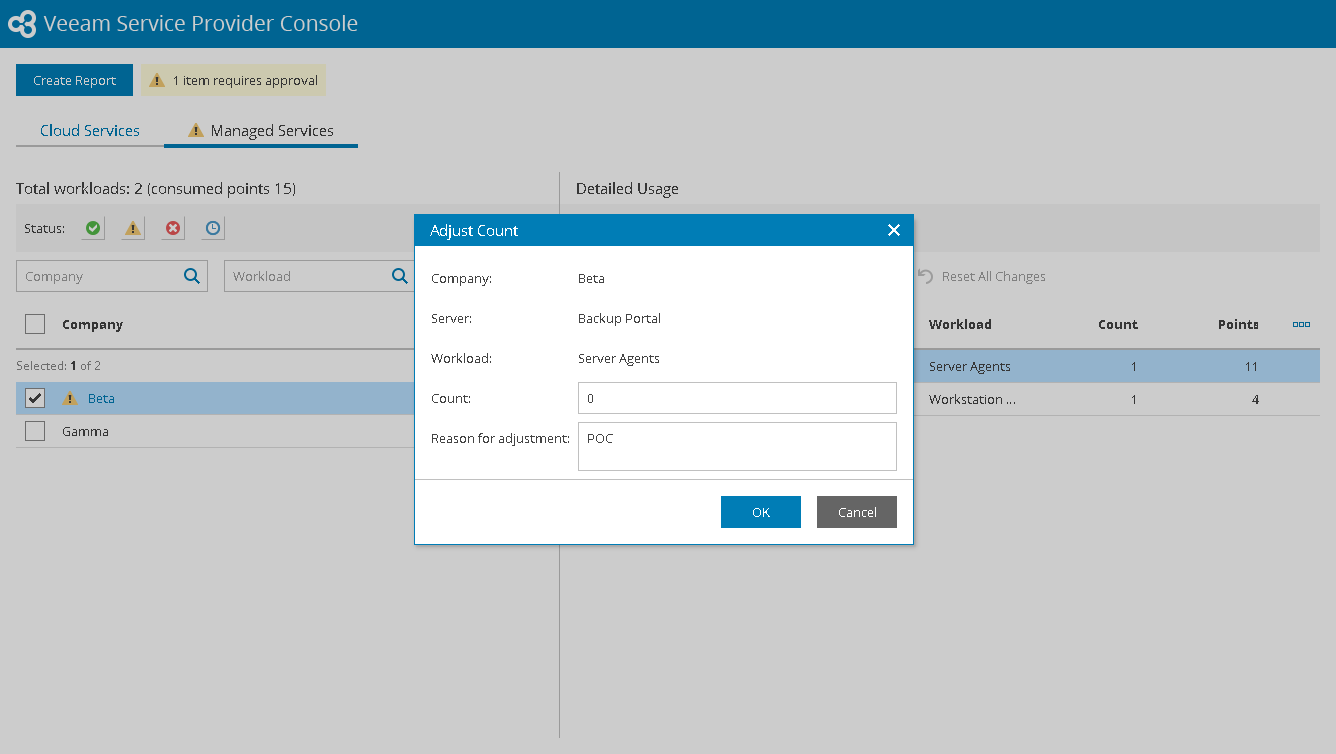Click the Create Report button
The width and height of the screenshot is (1336, 754).
[74, 80]
